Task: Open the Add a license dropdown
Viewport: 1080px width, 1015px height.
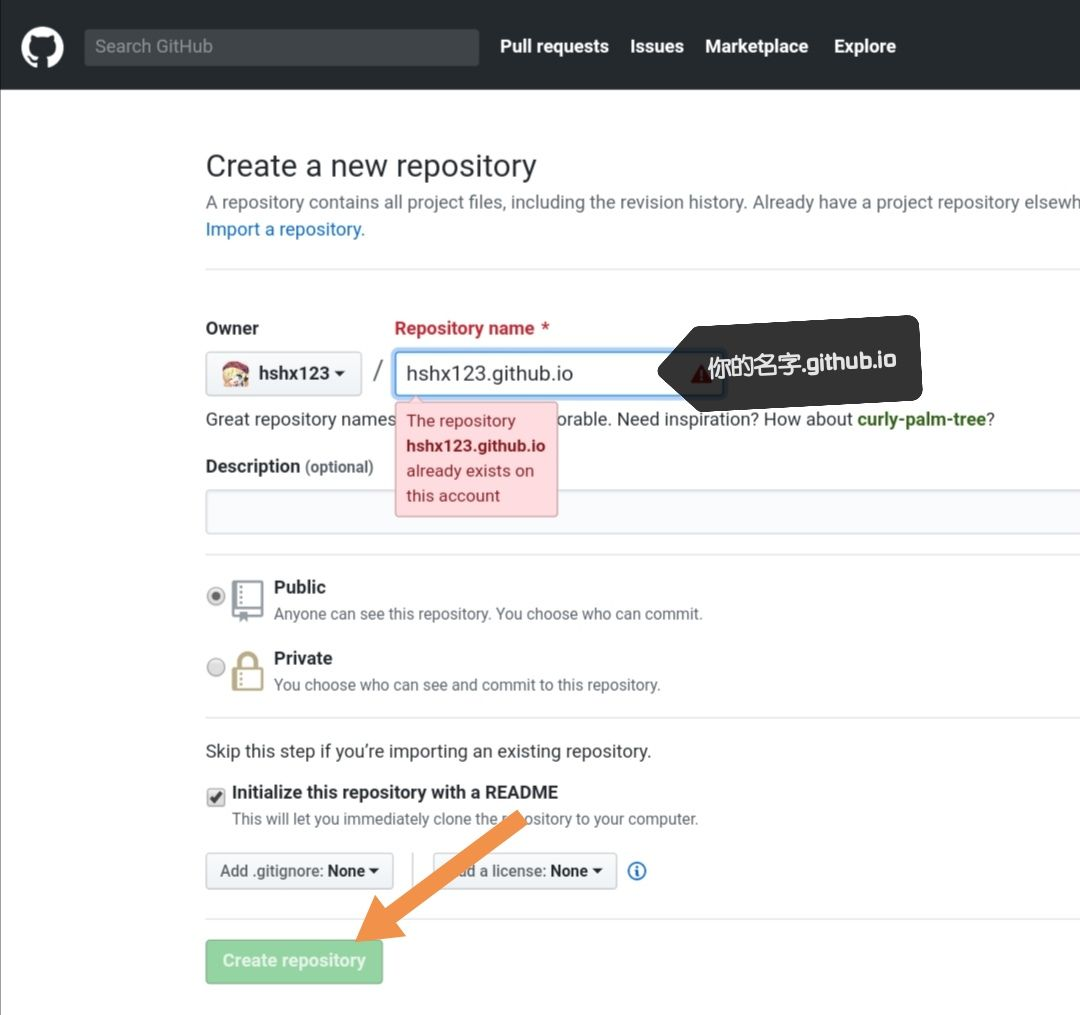Action: coord(525,871)
